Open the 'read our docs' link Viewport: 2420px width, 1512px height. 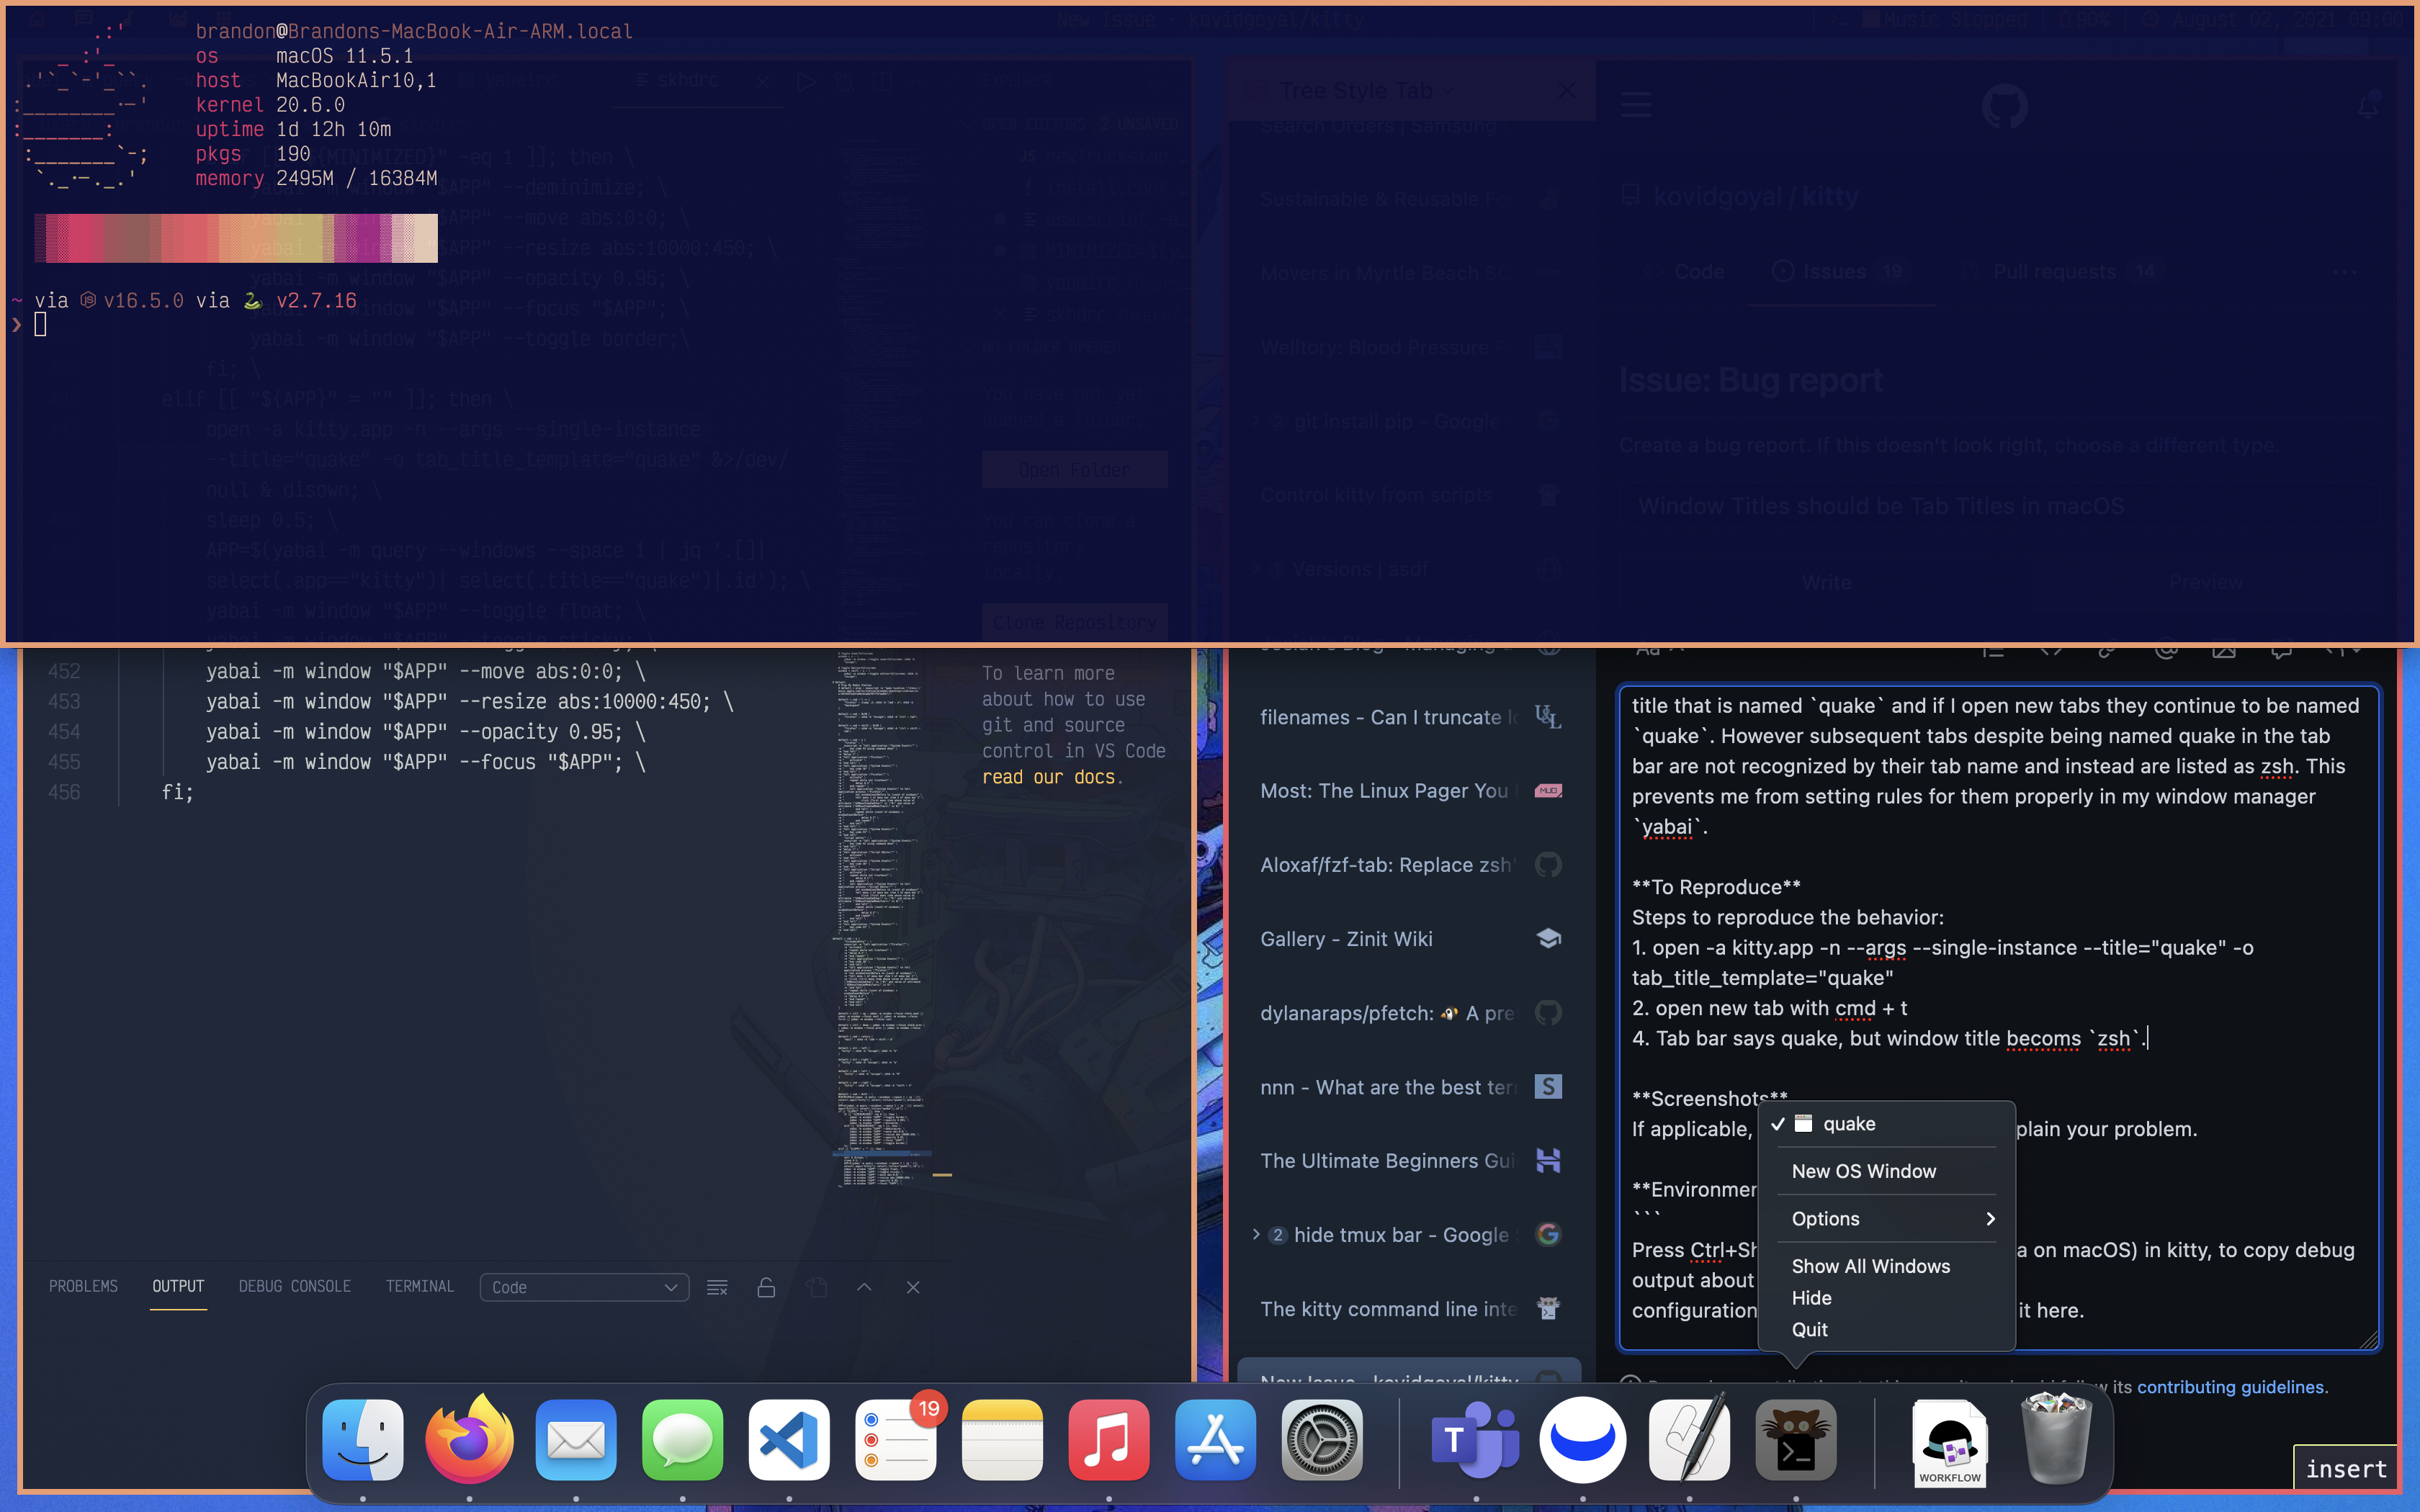1048,777
